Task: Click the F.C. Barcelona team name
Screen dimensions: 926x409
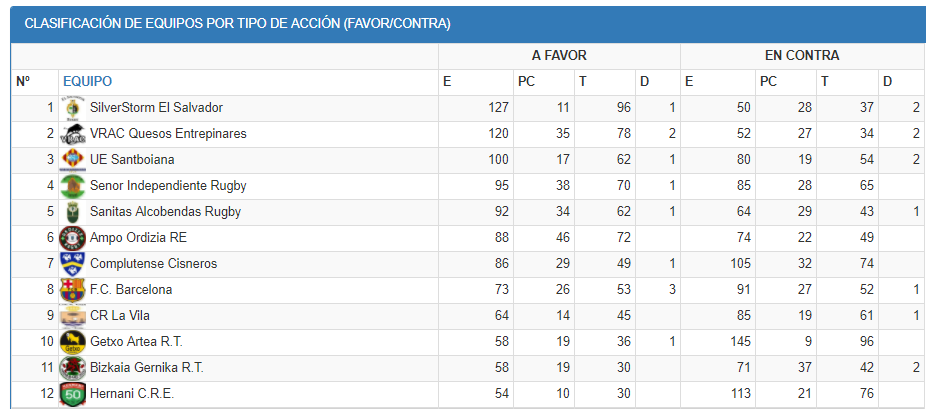Action: (131, 290)
